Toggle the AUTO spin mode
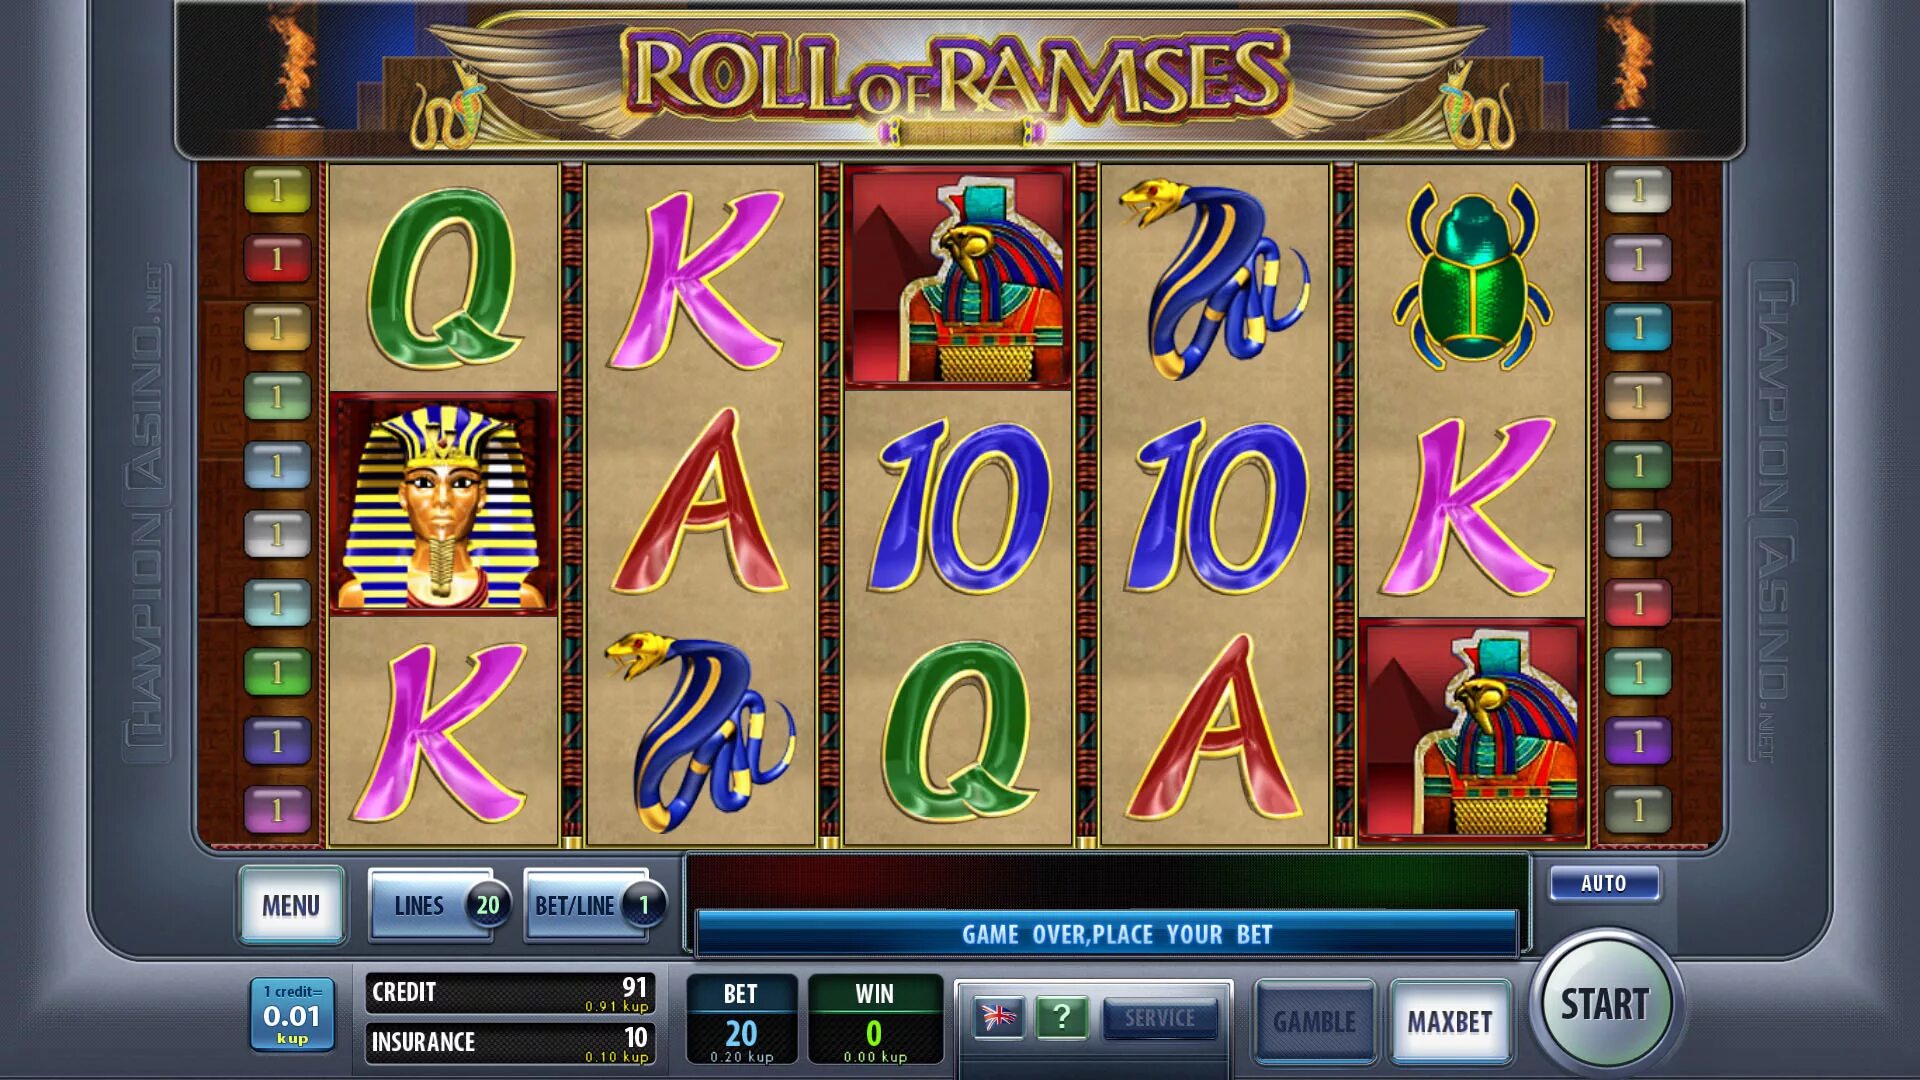 (x=1604, y=883)
